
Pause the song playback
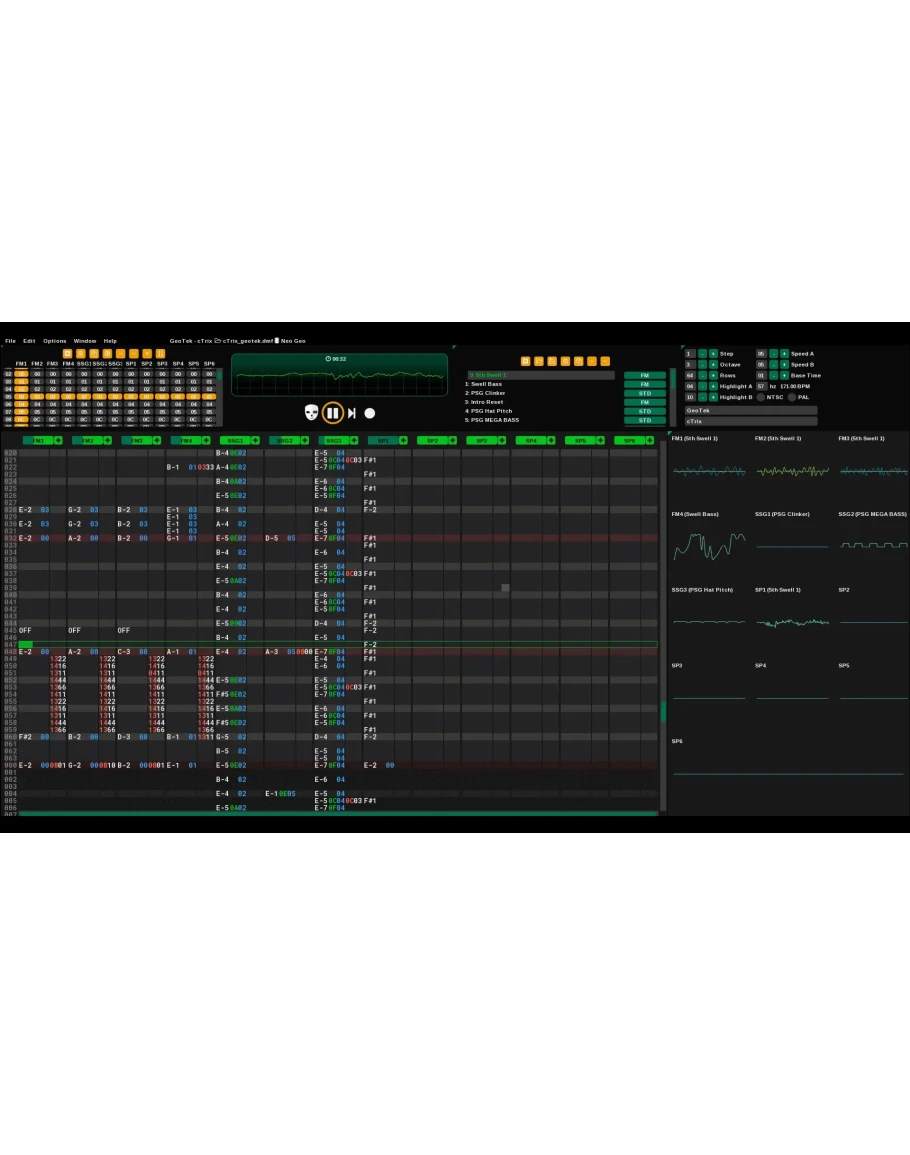[334, 413]
